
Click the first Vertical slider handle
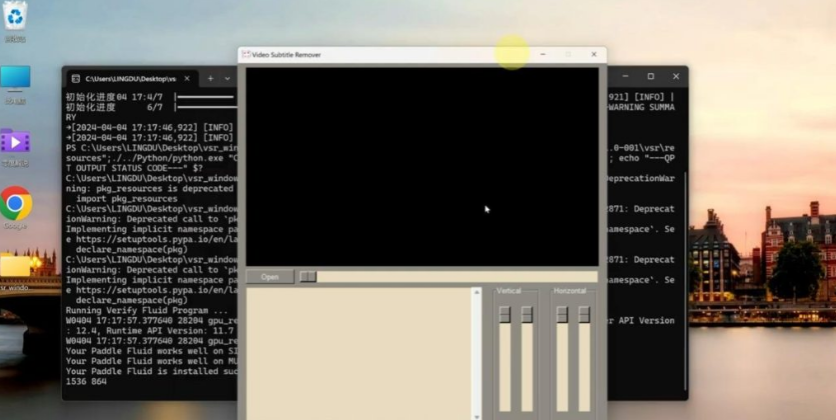click(x=505, y=314)
